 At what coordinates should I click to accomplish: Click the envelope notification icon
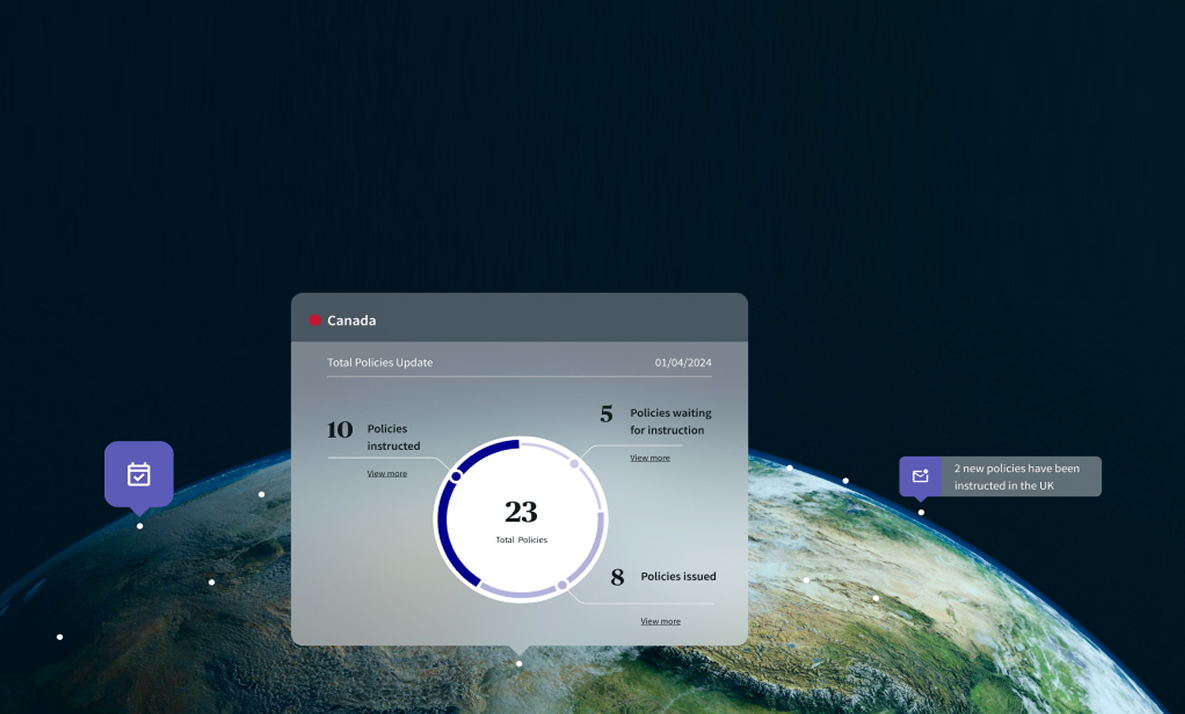click(x=920, y=476)
